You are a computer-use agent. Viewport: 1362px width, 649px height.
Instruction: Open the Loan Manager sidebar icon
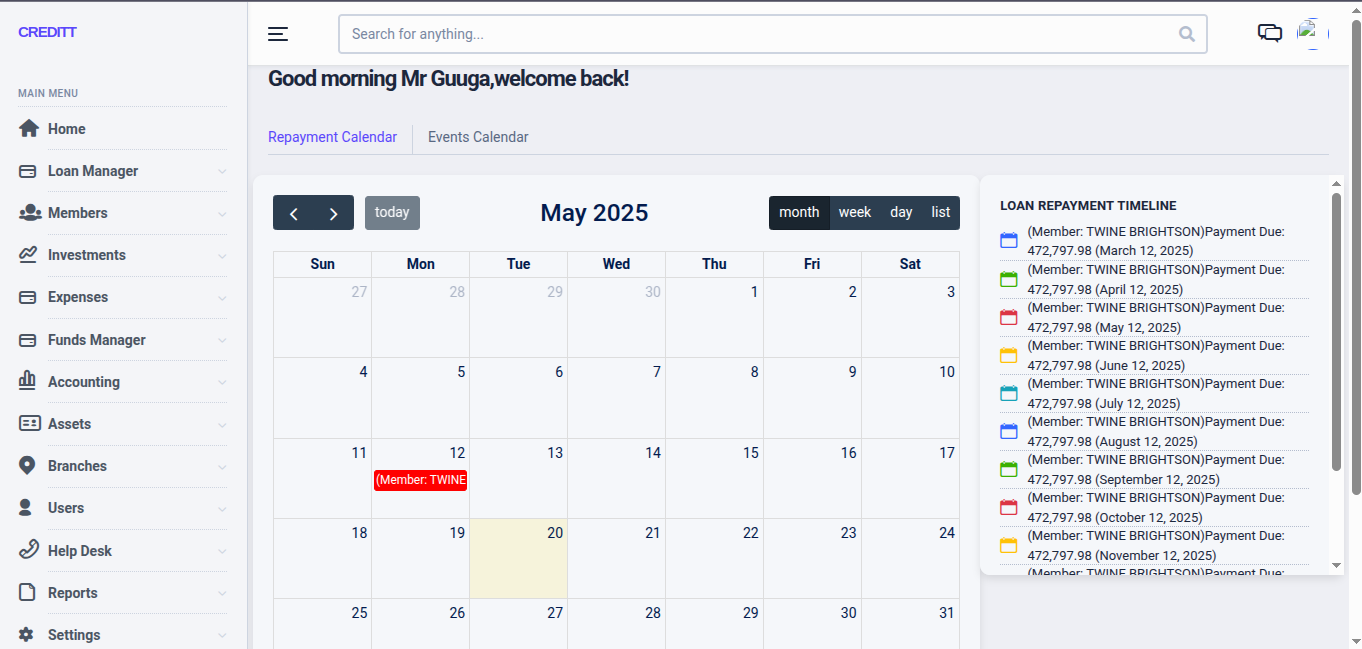[x=27, y=171]
